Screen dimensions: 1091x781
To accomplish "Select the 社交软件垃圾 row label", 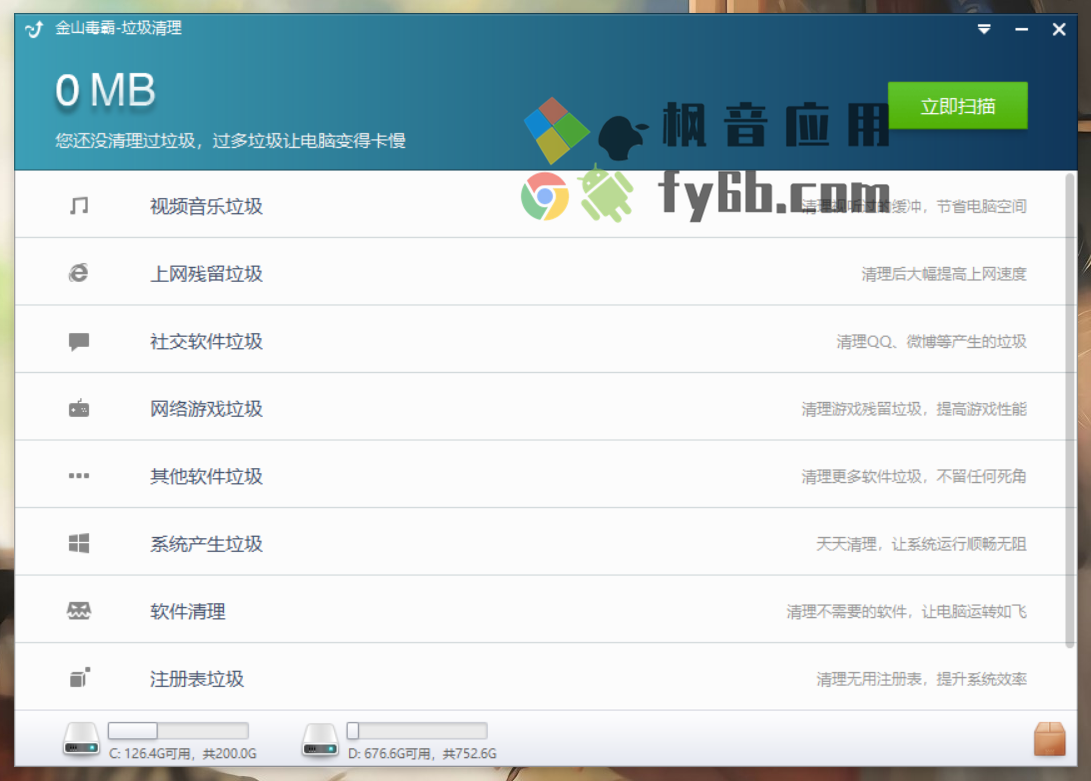I will tap(206, 341).
